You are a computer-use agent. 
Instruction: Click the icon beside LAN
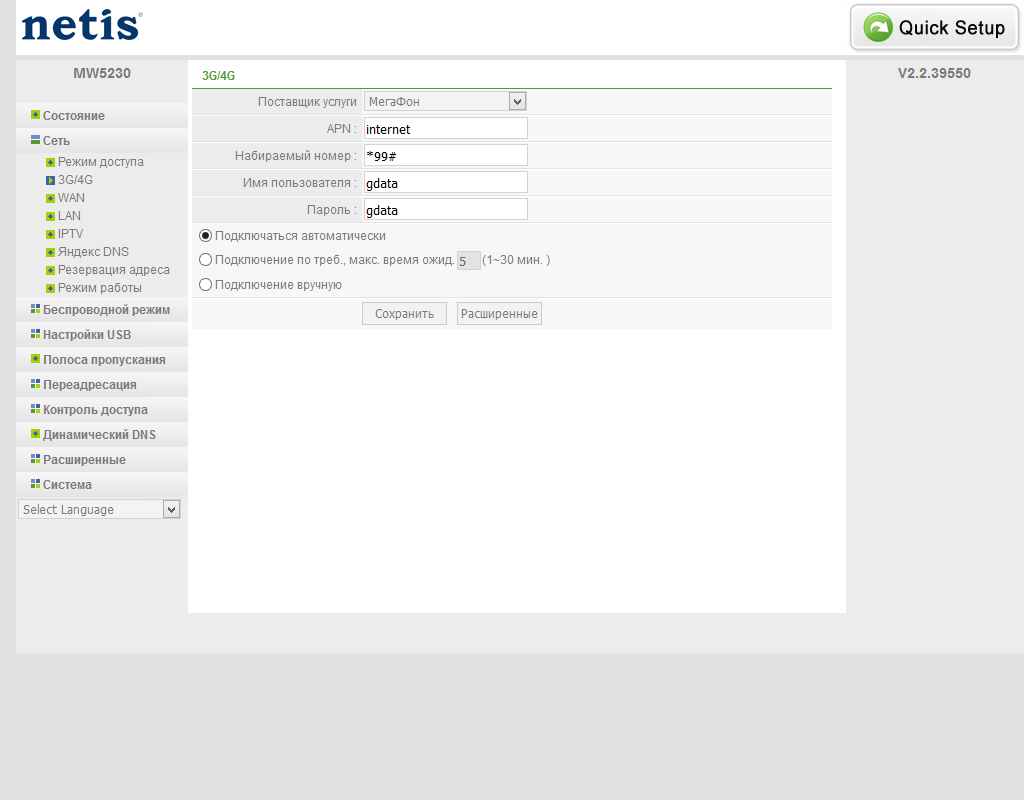pyautogui.click(x=50, y=216)
